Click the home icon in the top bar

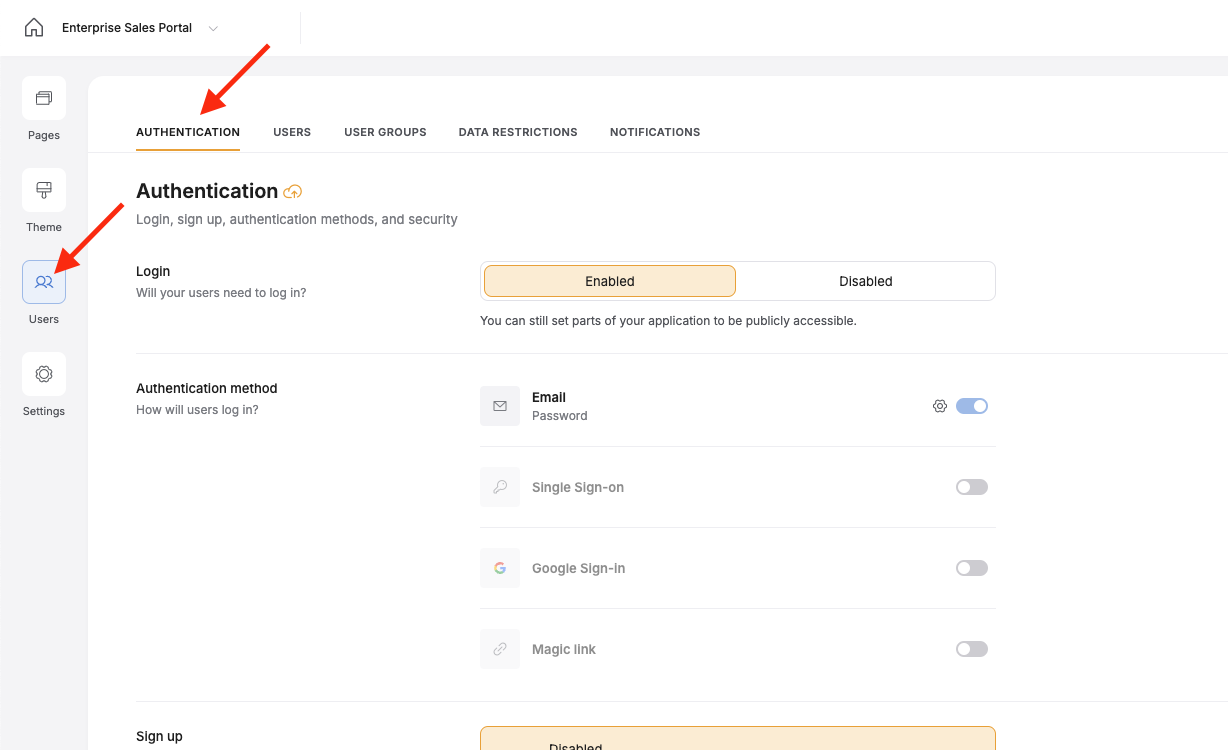pos(33,27)
